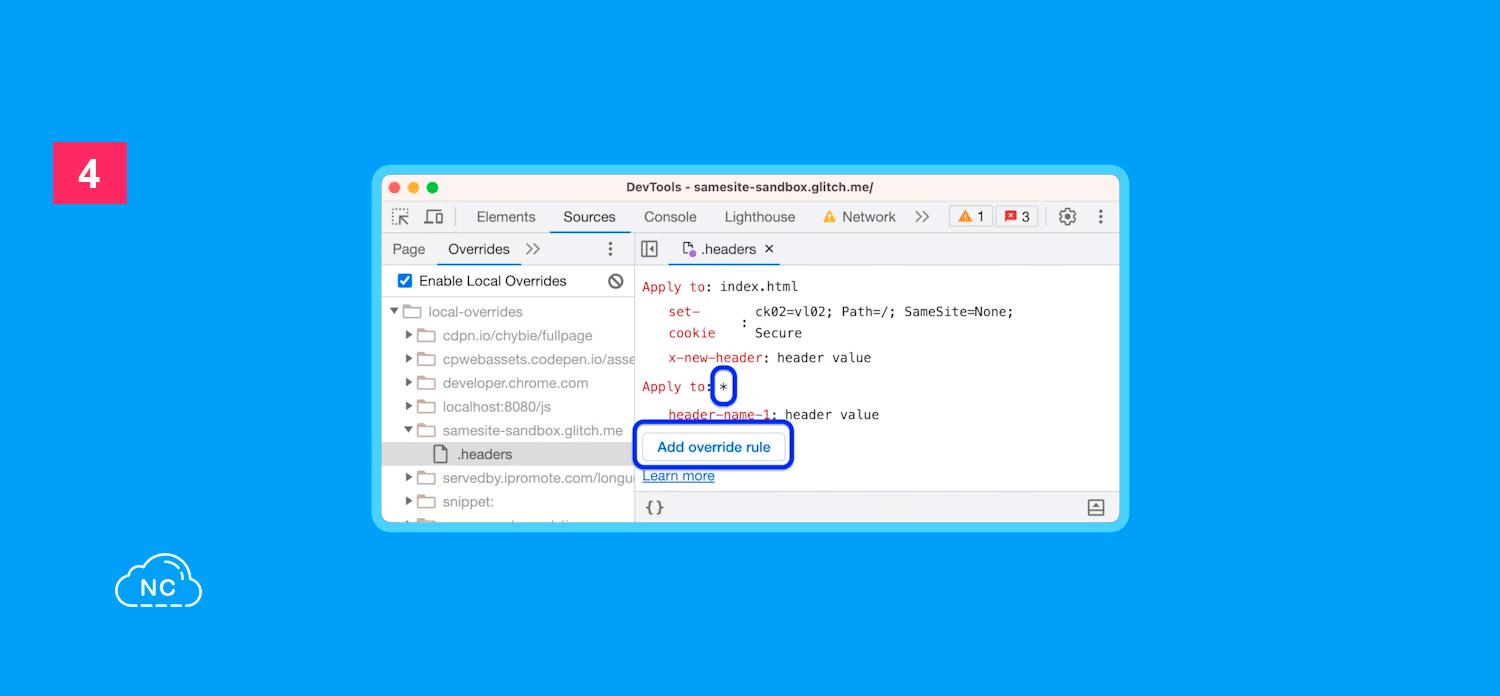
Task: Open the errors count badge
Action: point(1017,217)
